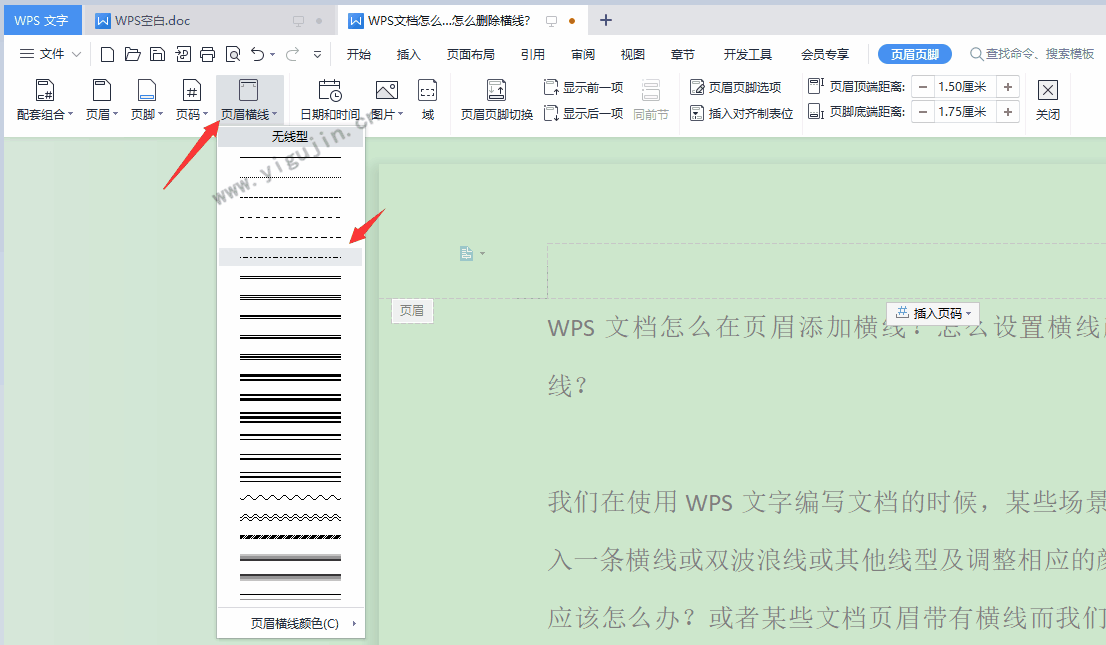Choose 无线型 no-line option
Viewport: 1106px width, 645px height.
point(291,137)
